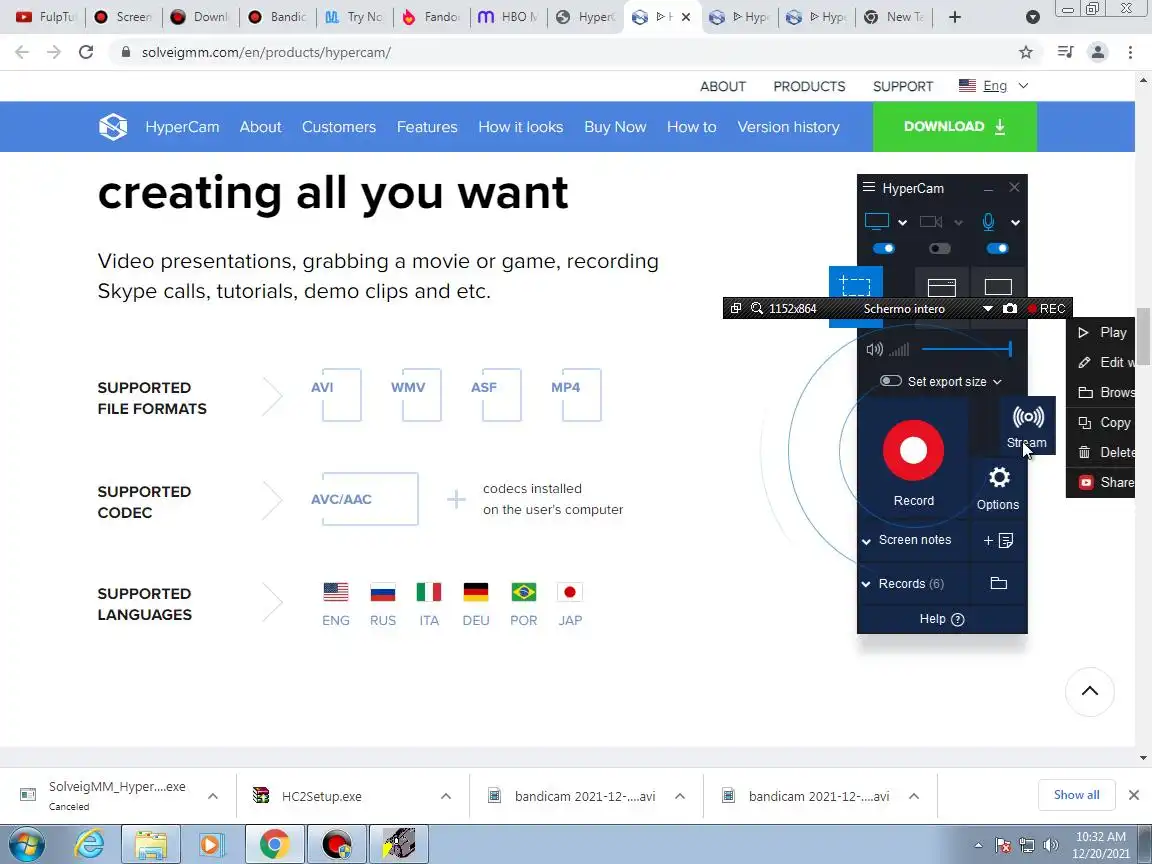
Task: Open the HyperCam hamburger menu icon
Action: 868,187
